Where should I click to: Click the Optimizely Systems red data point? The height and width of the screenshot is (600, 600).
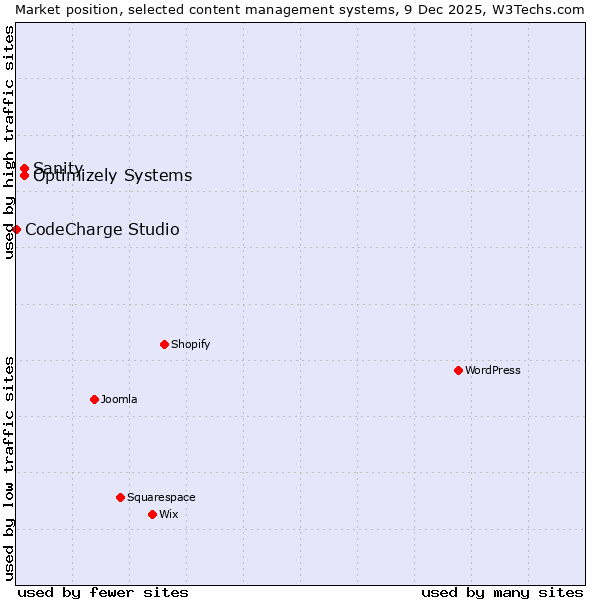point(24,176)
